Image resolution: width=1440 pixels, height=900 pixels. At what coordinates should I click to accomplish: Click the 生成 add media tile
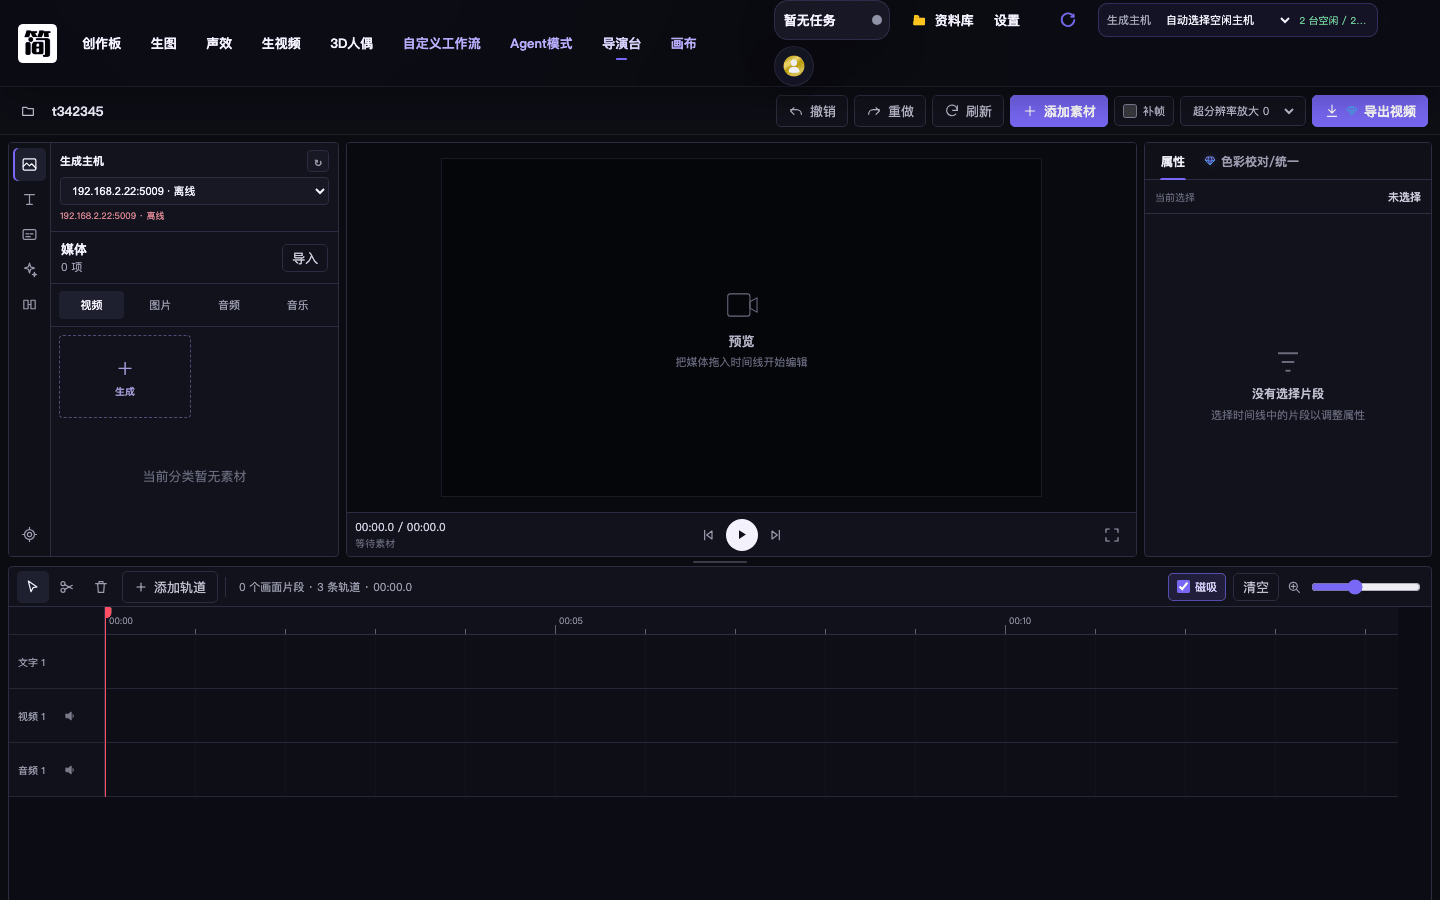click(x=125, y=377)
